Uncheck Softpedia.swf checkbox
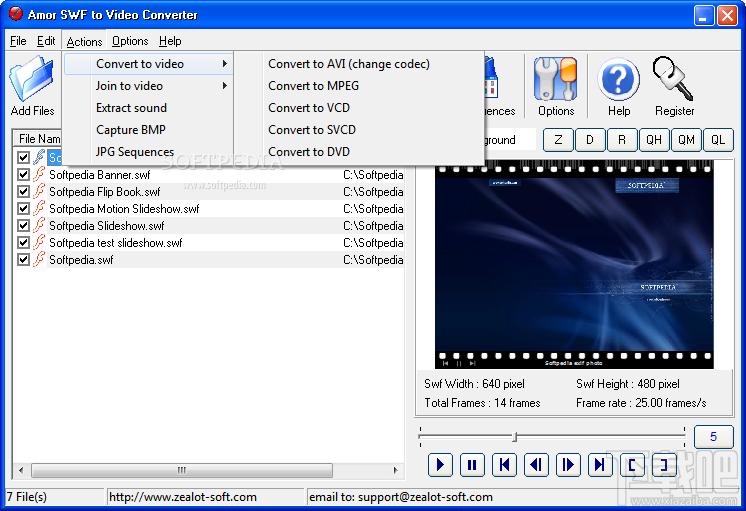The height and width of the screenshot is (511, 746). click(x=23, y=260)
